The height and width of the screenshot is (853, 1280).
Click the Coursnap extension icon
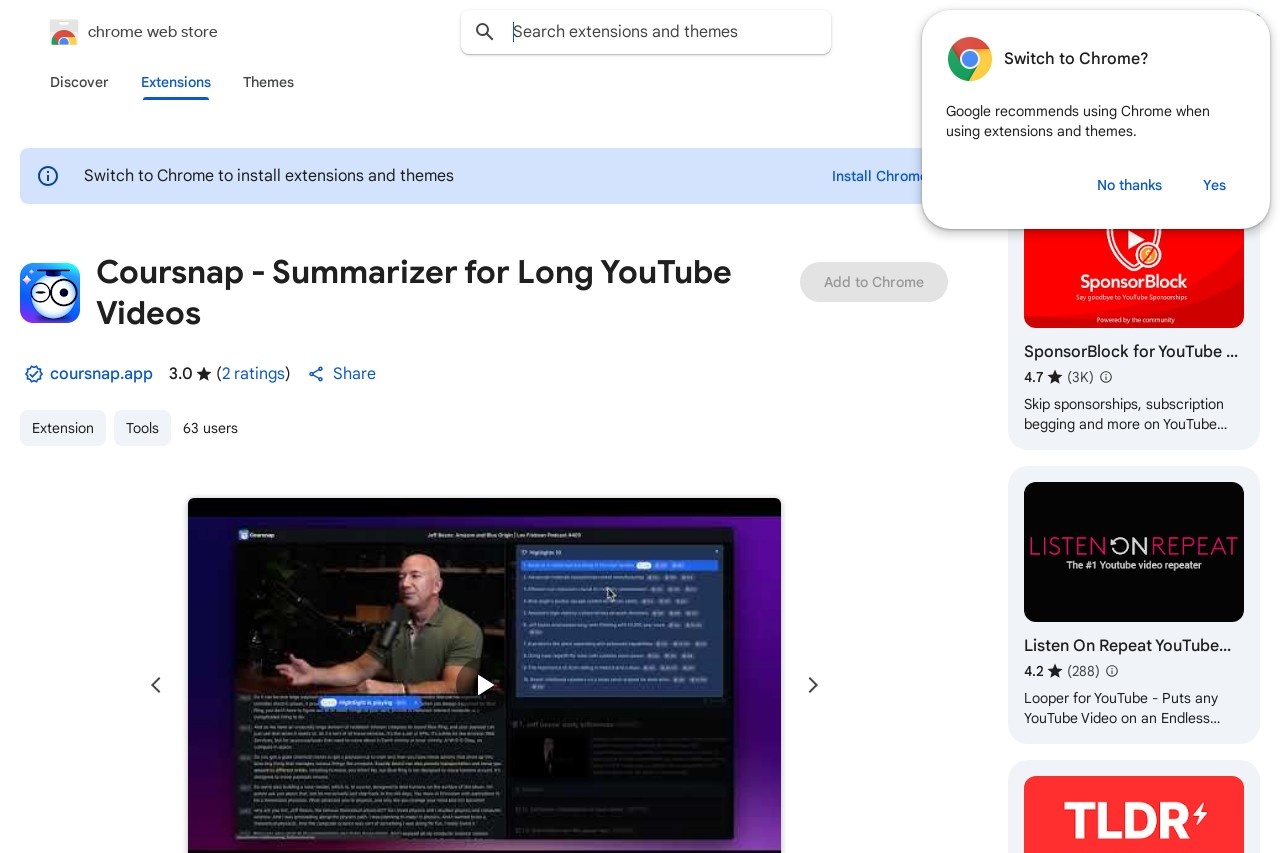pos(50,293)
